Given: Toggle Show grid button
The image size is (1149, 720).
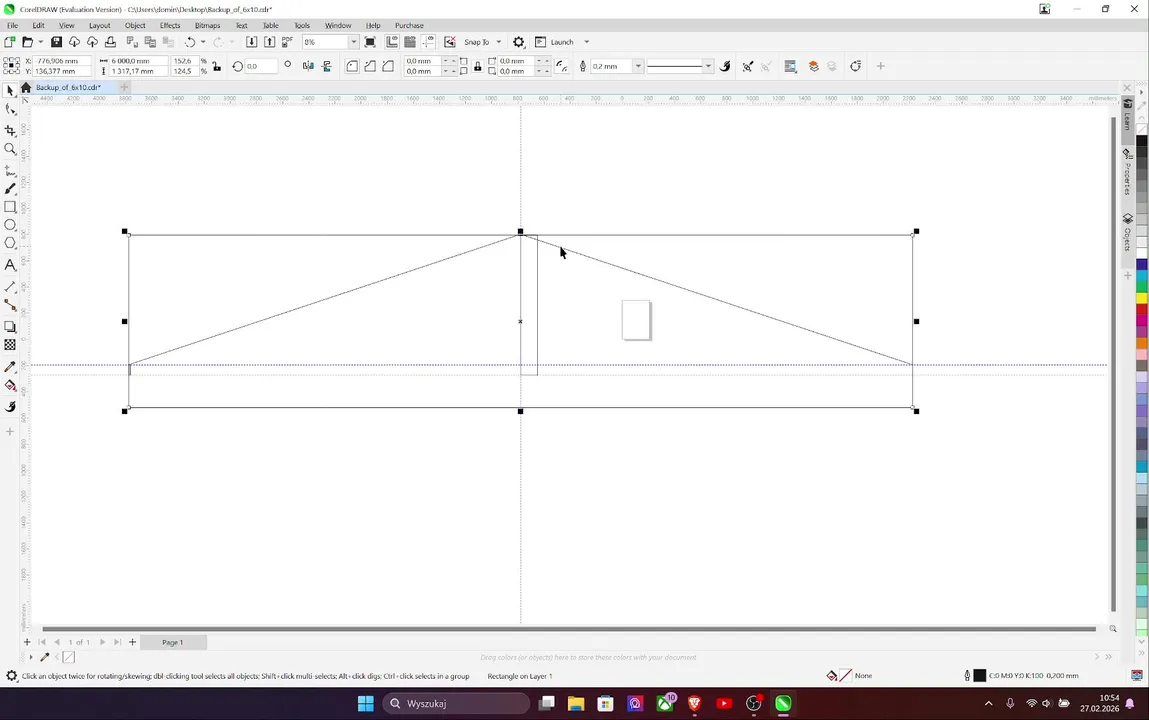Looking at the screenshot, I should click(x=410, y=42).
